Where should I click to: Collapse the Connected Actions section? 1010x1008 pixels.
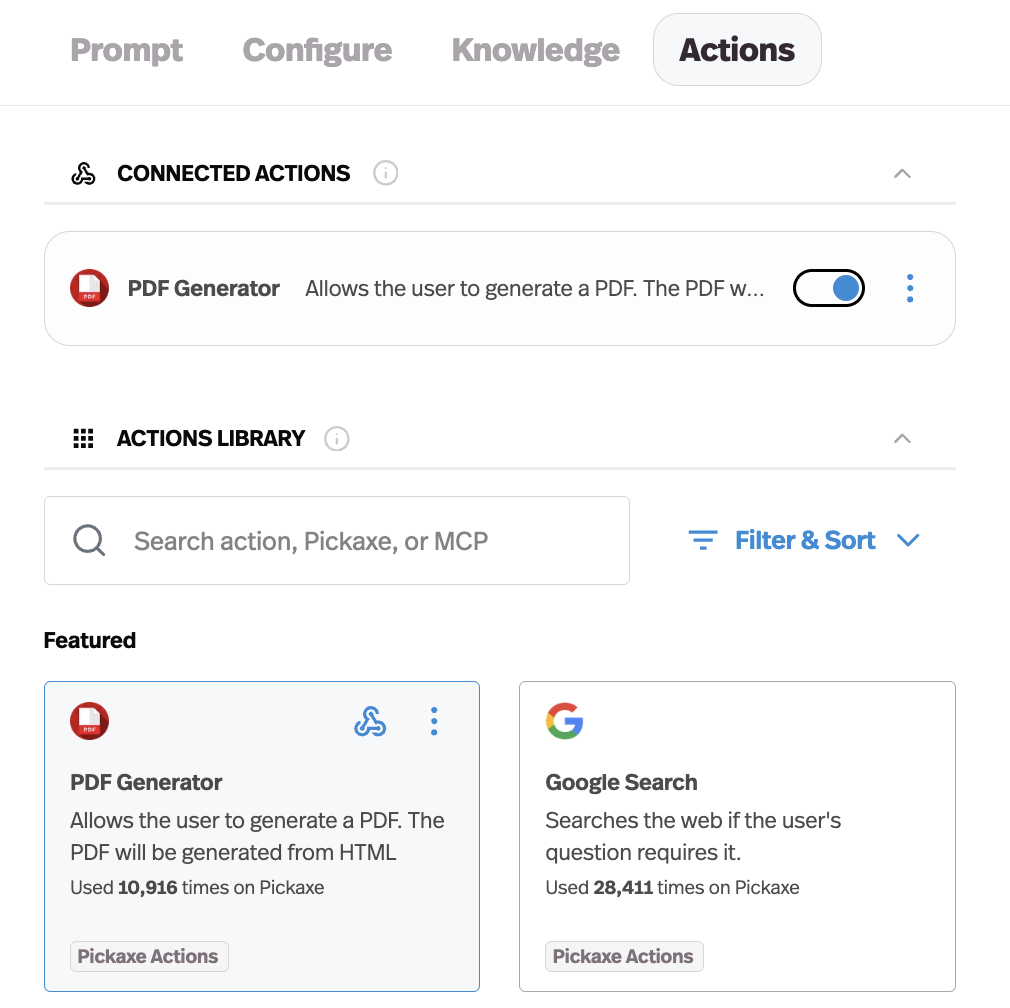click(902, 173)
